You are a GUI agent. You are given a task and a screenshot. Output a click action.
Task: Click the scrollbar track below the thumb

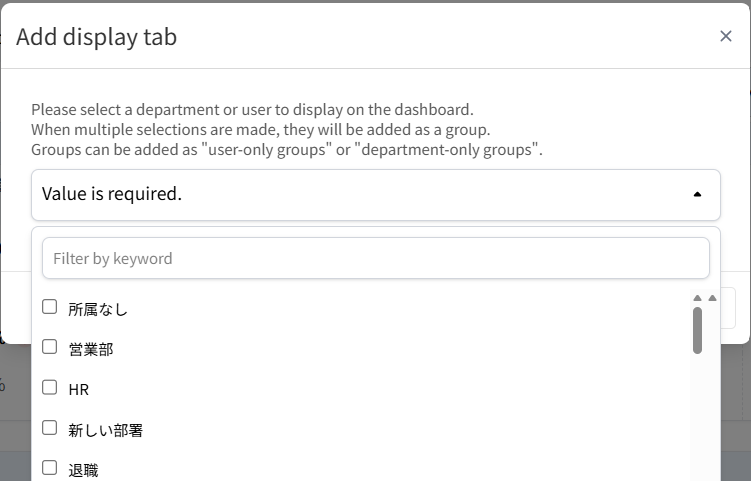[697, 420]
